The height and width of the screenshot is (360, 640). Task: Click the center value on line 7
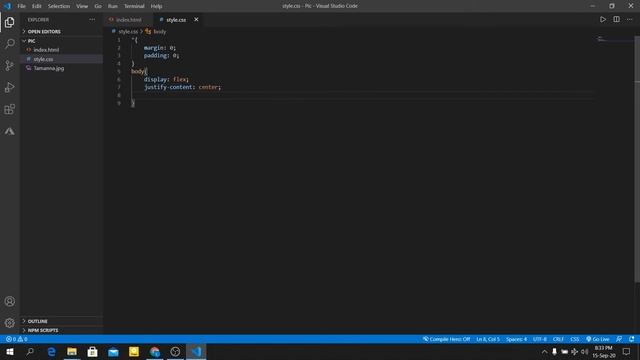pyautogui.click(x=208, y=87)
